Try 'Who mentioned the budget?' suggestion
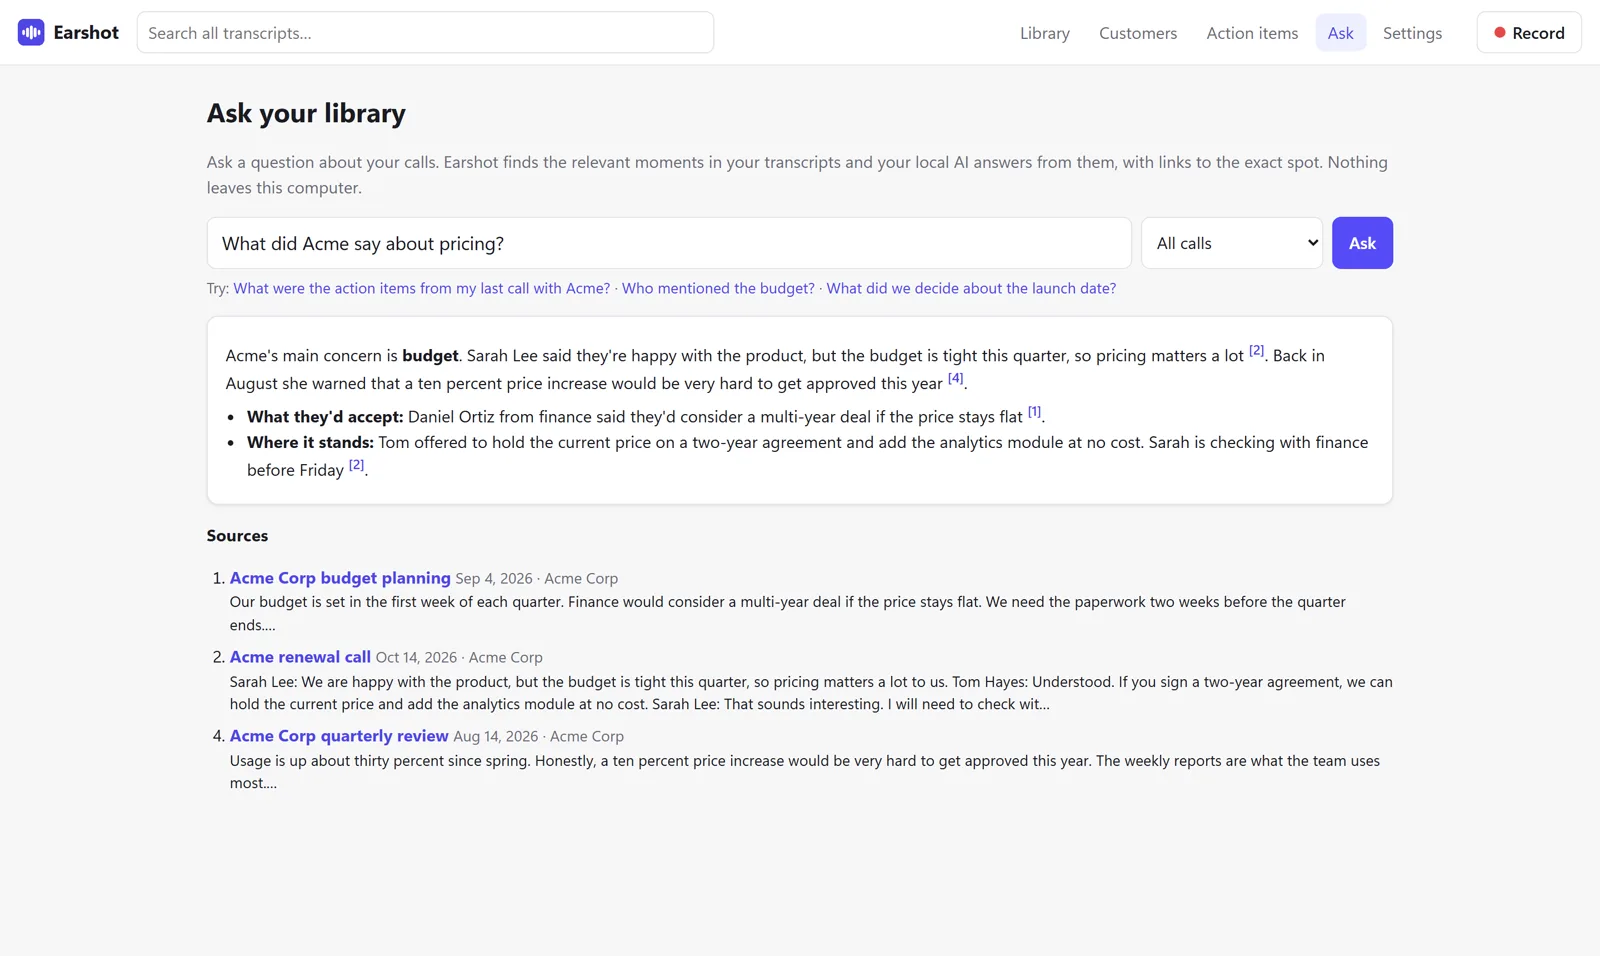The width and height of the screenshot is (1600, 956). 718,288
